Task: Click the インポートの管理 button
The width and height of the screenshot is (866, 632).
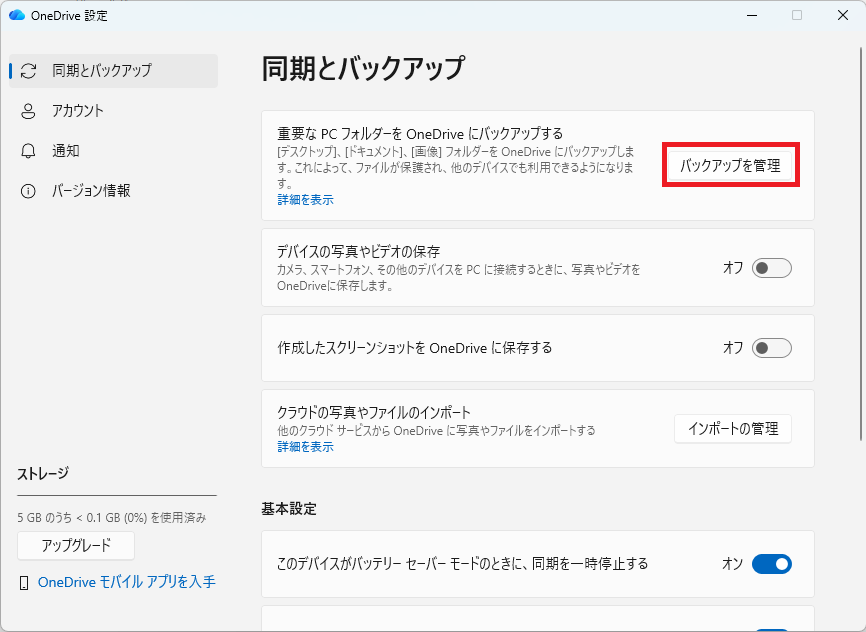Action: tap(733, 429)
